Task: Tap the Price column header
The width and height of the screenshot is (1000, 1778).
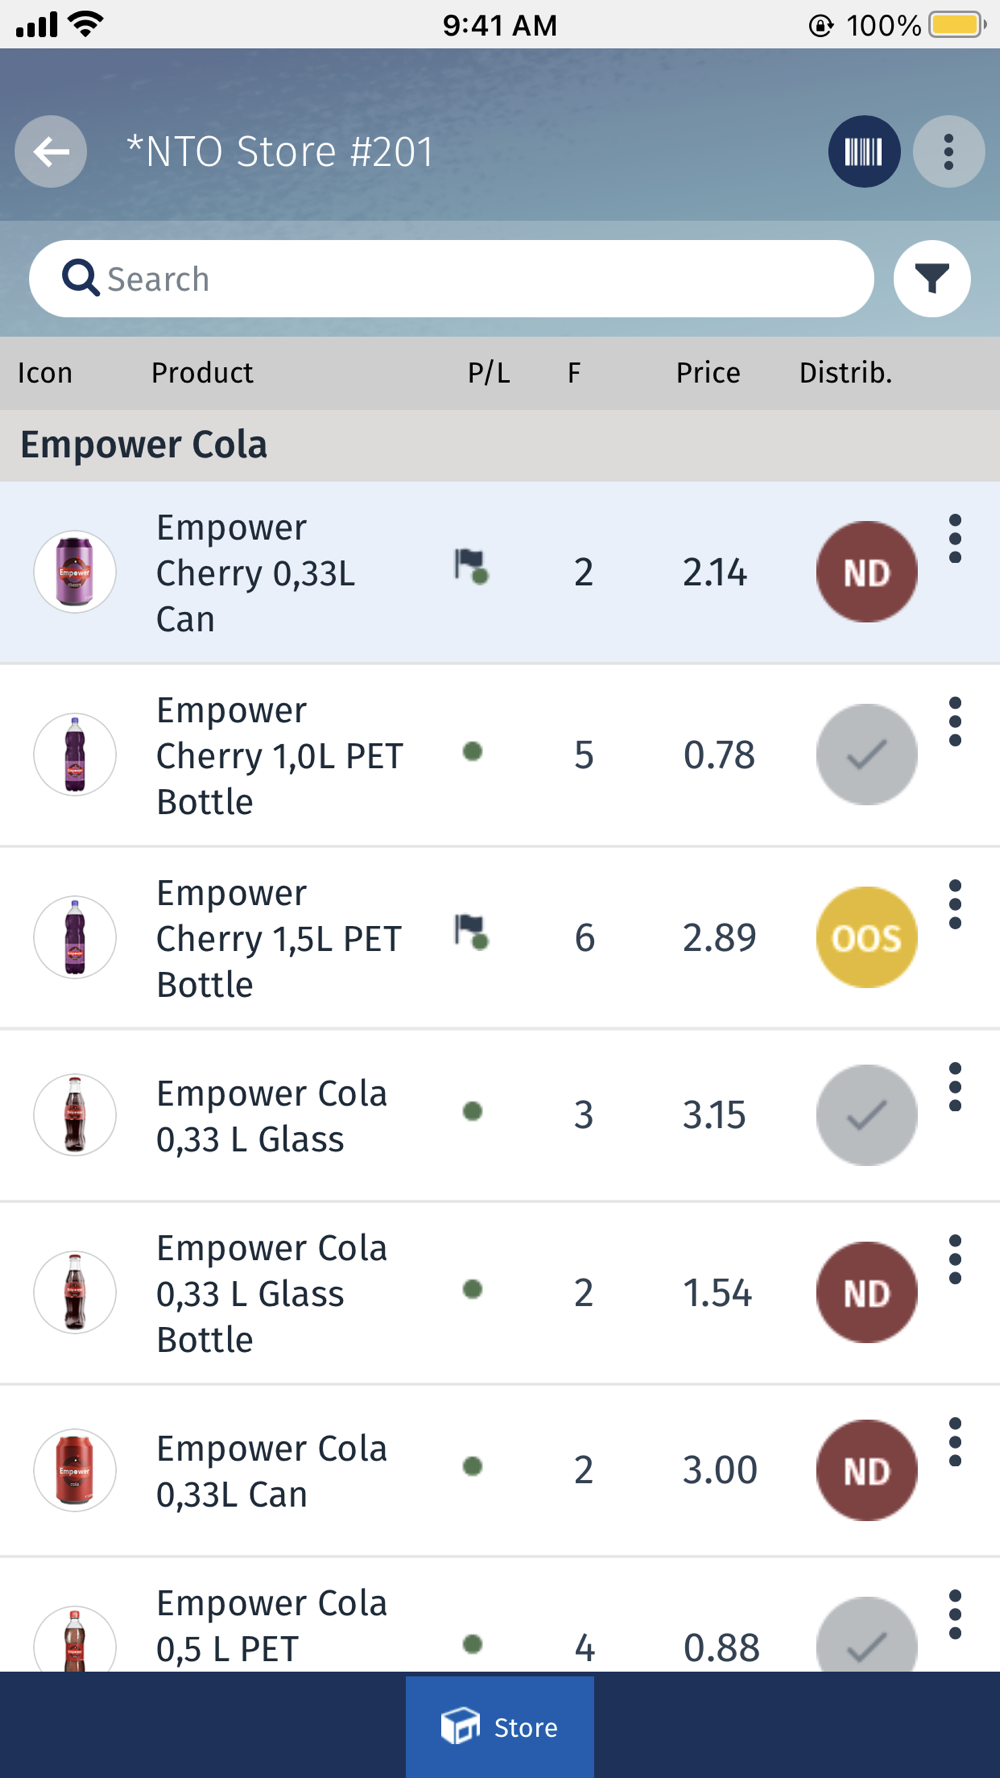Action: (x=708, y=373)
